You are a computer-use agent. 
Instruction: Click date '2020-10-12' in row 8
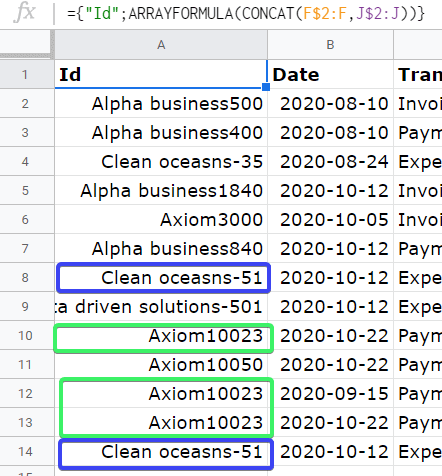(330, 278)
